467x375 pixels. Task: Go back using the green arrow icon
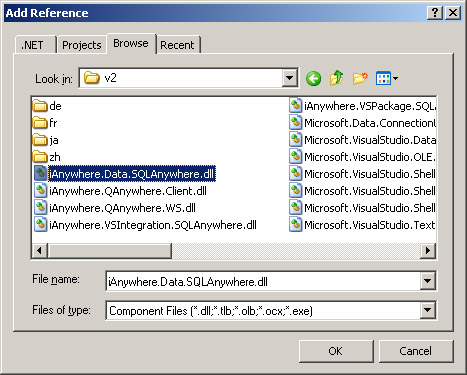point(313,79)
